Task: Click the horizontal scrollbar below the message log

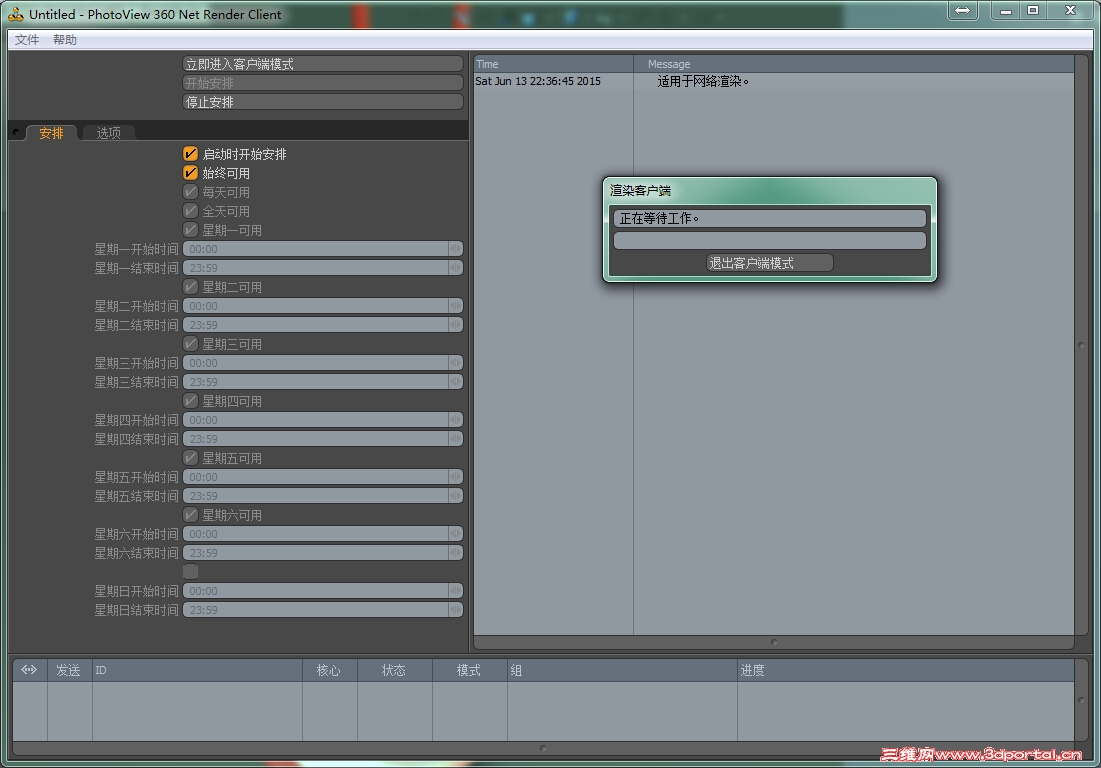Action: tap(774, 642)
